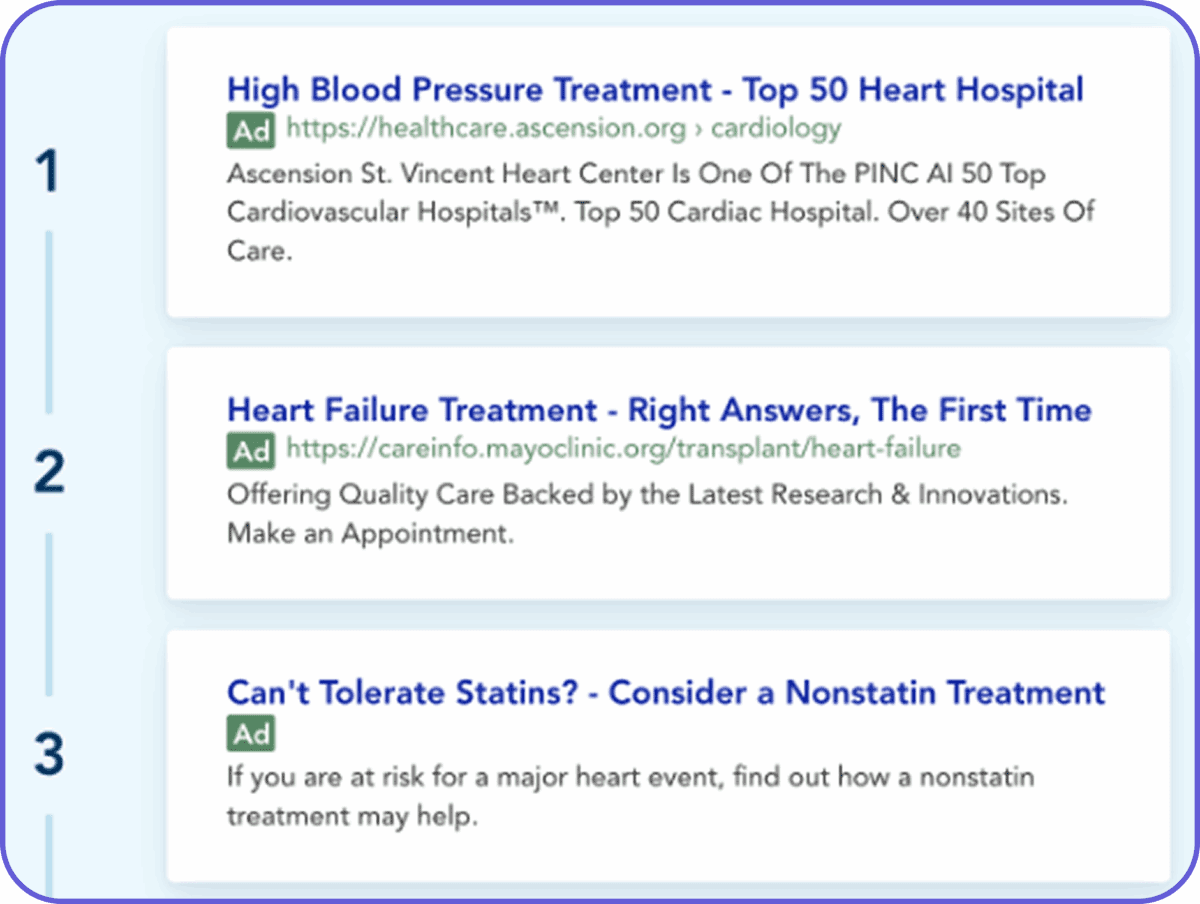The width and height of the screenshot is (1200, 904).
Task: Click the Ad badge under the Nonstatin Treatment title
Action: 251,734
